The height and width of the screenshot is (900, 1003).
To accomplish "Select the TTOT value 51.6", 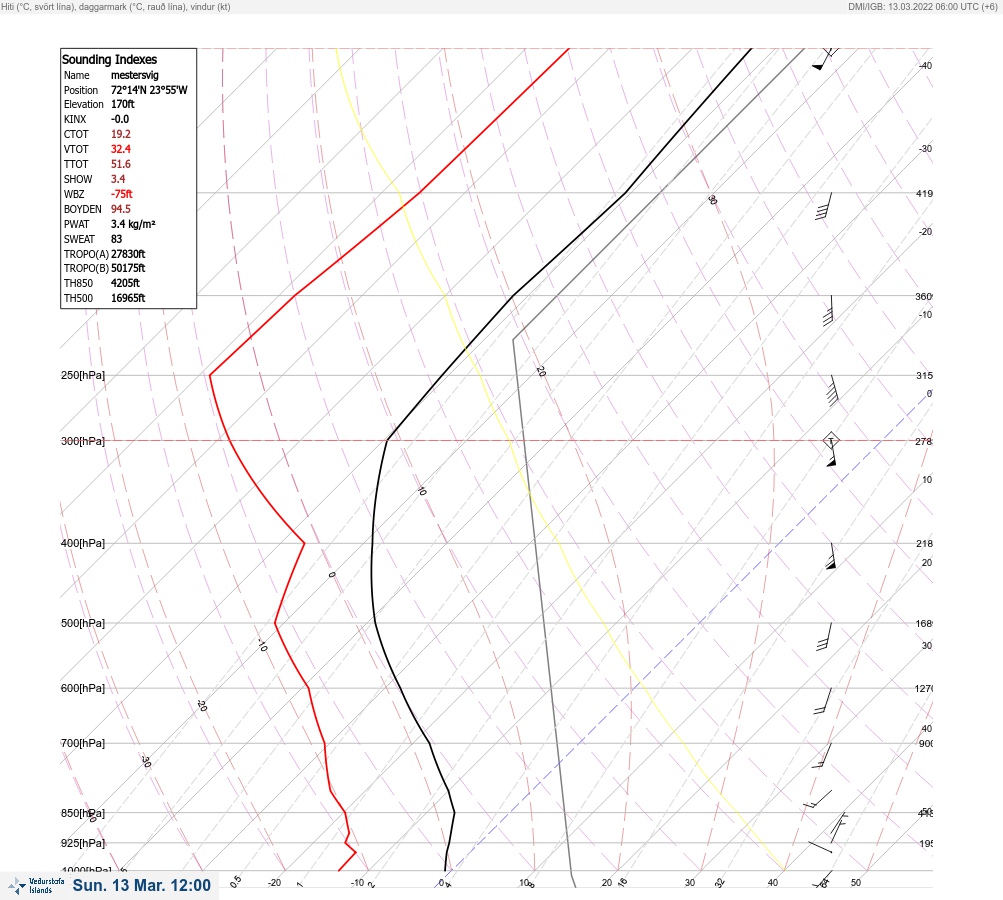I will tap(120, 164).
